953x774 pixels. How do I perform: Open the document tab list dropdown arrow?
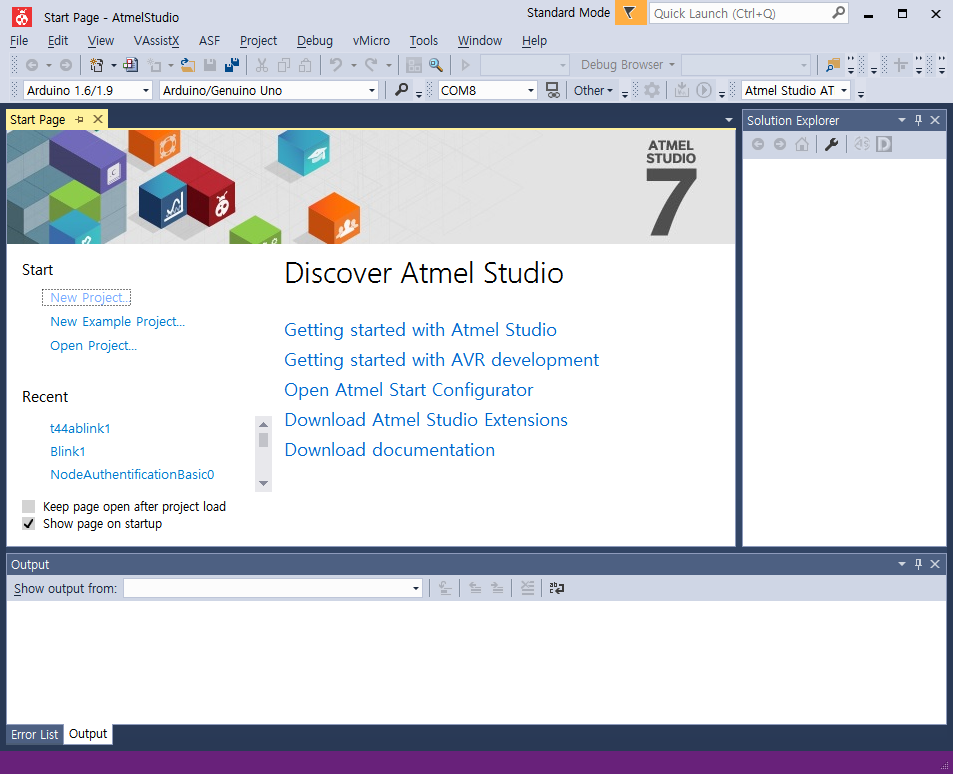[x=729, y=120]
